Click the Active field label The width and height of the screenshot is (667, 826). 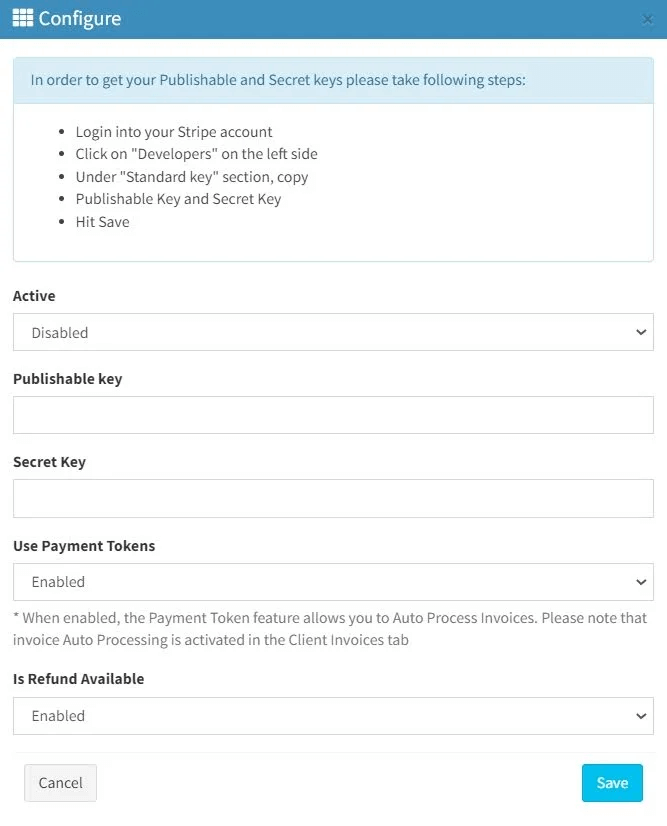click(34, 296)
